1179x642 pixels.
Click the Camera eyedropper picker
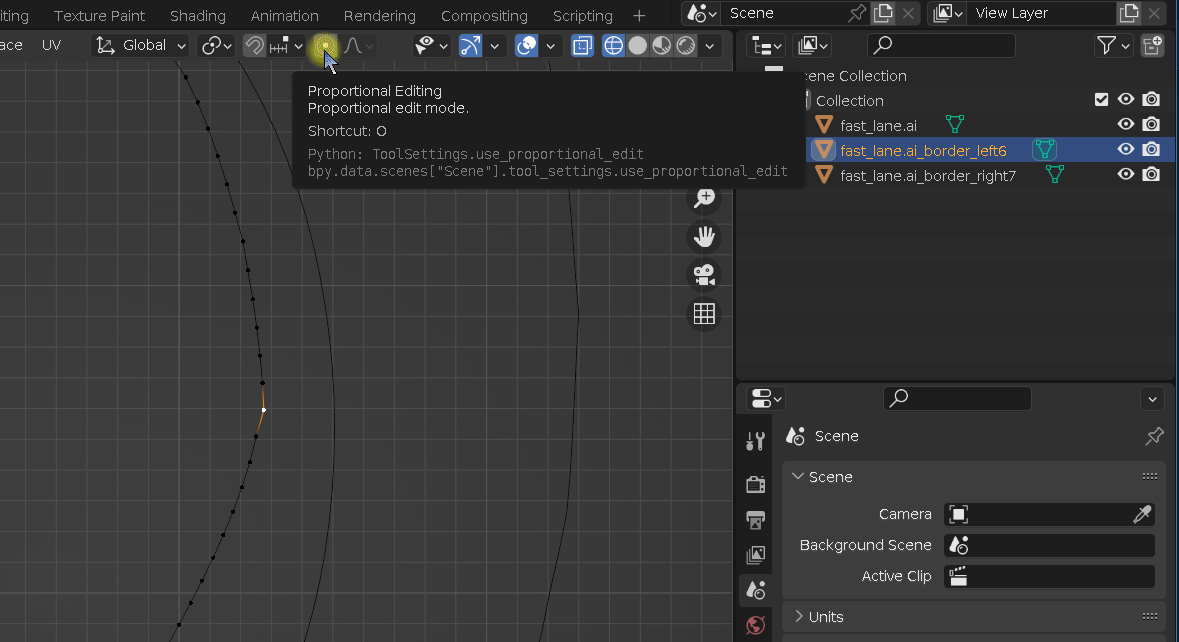(x=1141, y=514)
